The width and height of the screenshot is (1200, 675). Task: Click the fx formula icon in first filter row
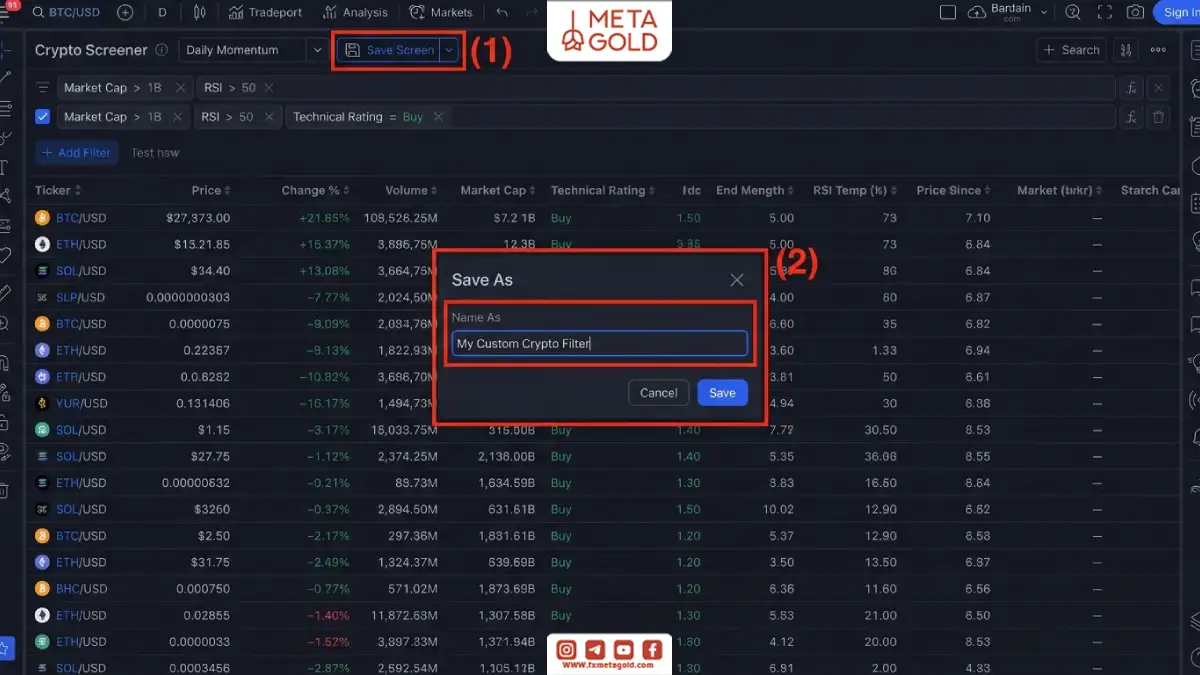(x=1131, y=88)
